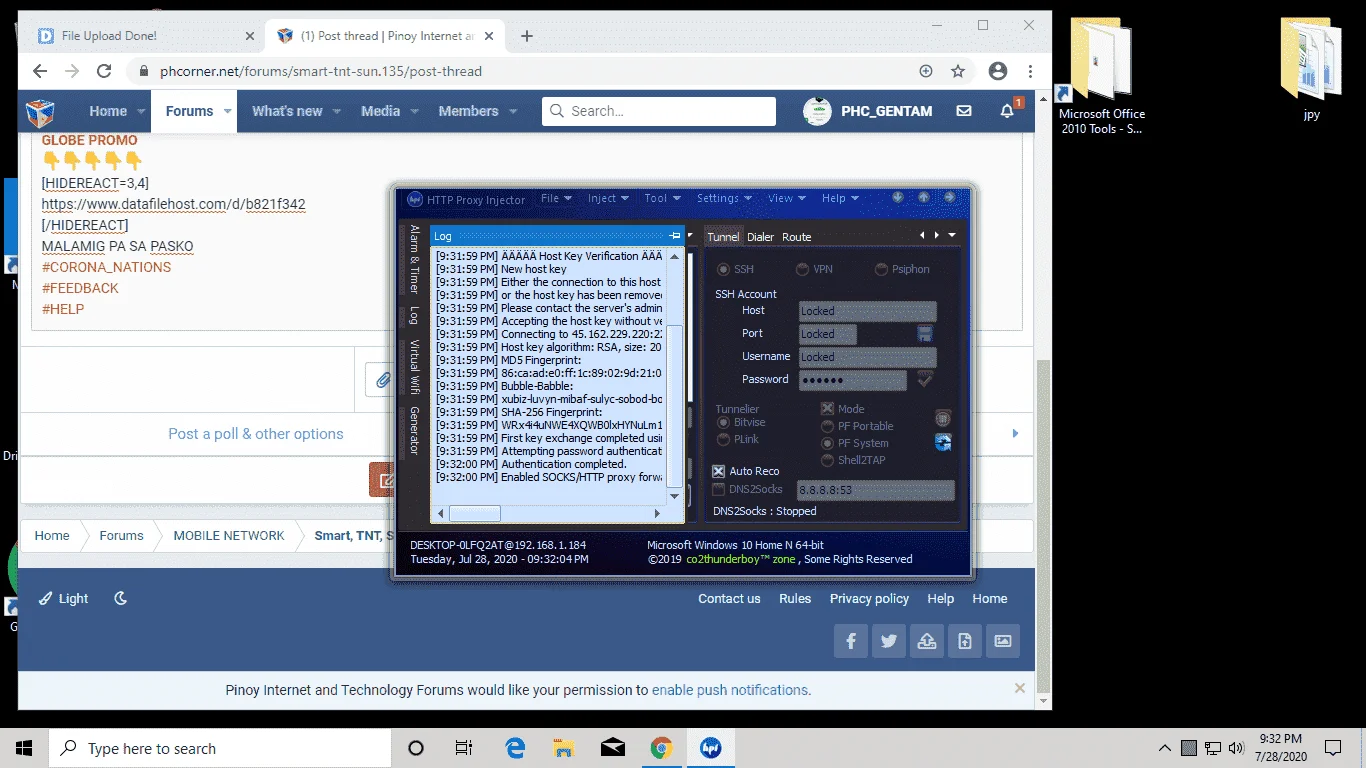The image size is (1366, 768).
Task: Click the forum Search box
Action: click(659, 111)
